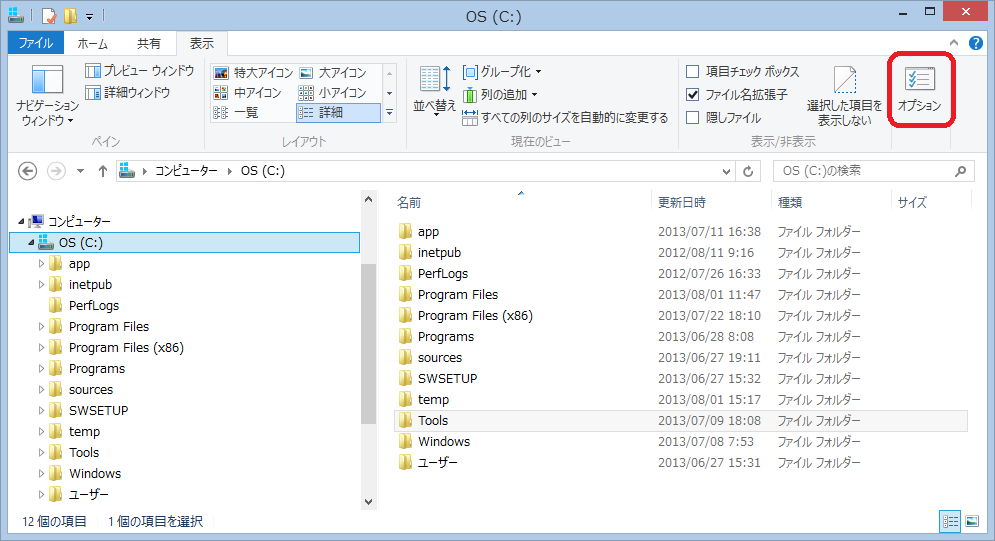Switch to large icons view in status bar
This screenshot has height=541, width=995.
coord(972,521)
